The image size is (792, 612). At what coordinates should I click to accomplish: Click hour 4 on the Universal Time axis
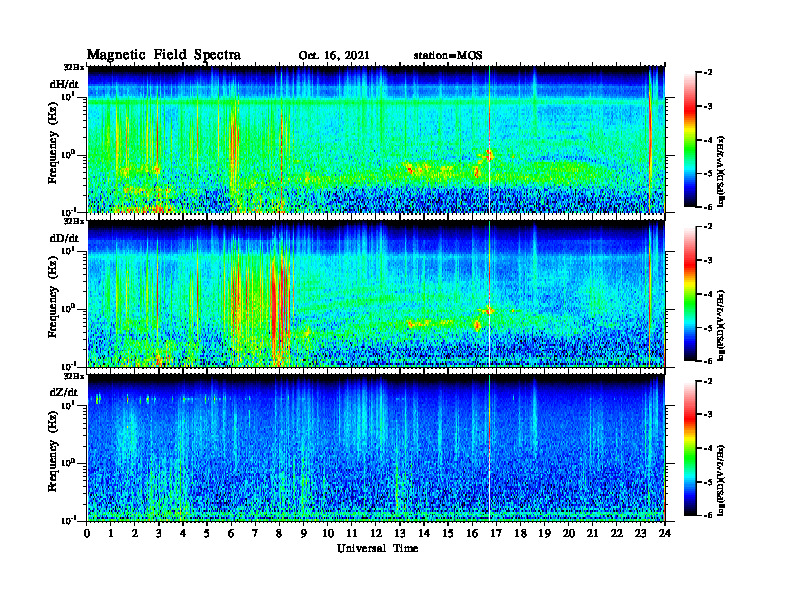(183, 533)
